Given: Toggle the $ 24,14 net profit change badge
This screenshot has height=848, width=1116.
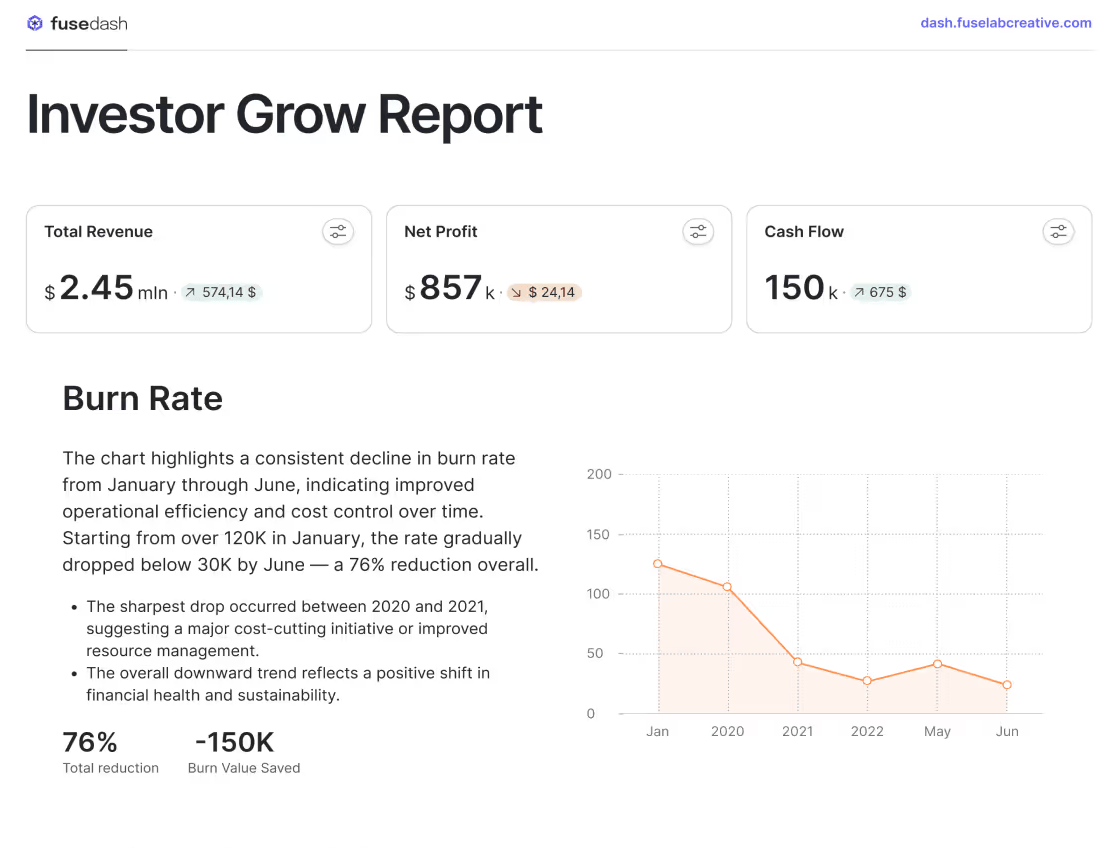Looking at the screenshot, I should pos(543,292).
